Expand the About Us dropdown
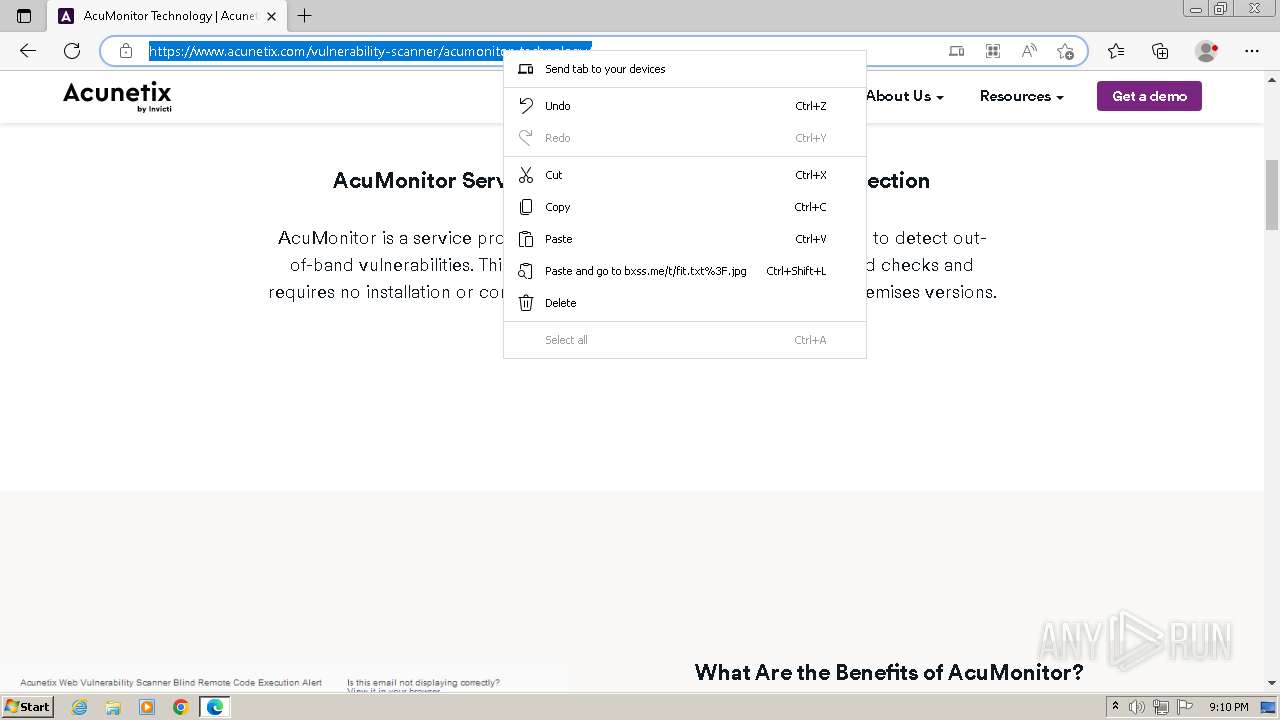Screen dimensions: 1280x720 [904, 96]
